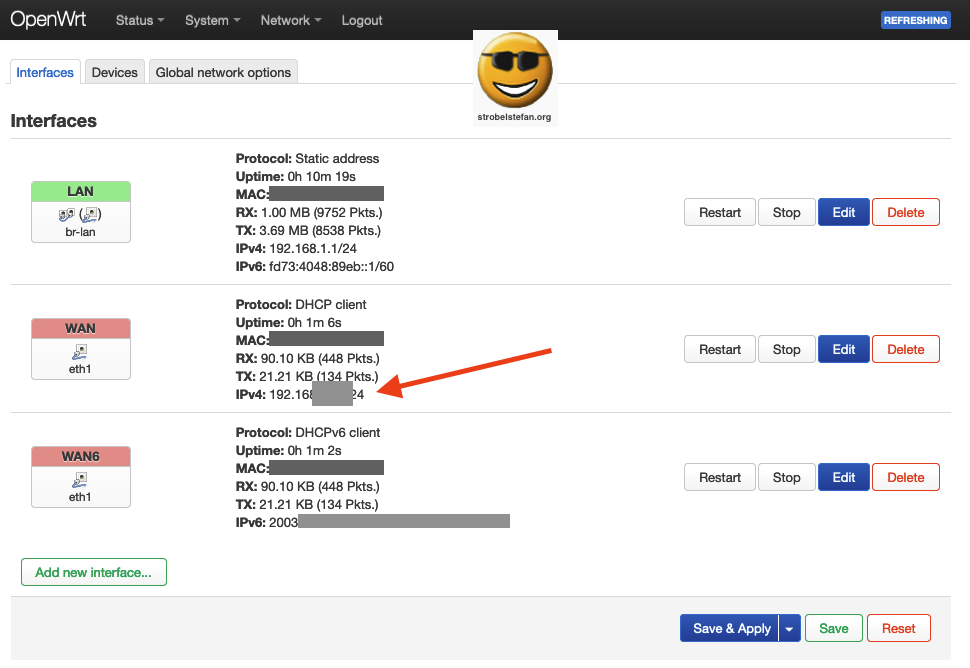Click the REFRESHING status badge
Viewport: 970px width, 668px height.
tap(915, 20)
